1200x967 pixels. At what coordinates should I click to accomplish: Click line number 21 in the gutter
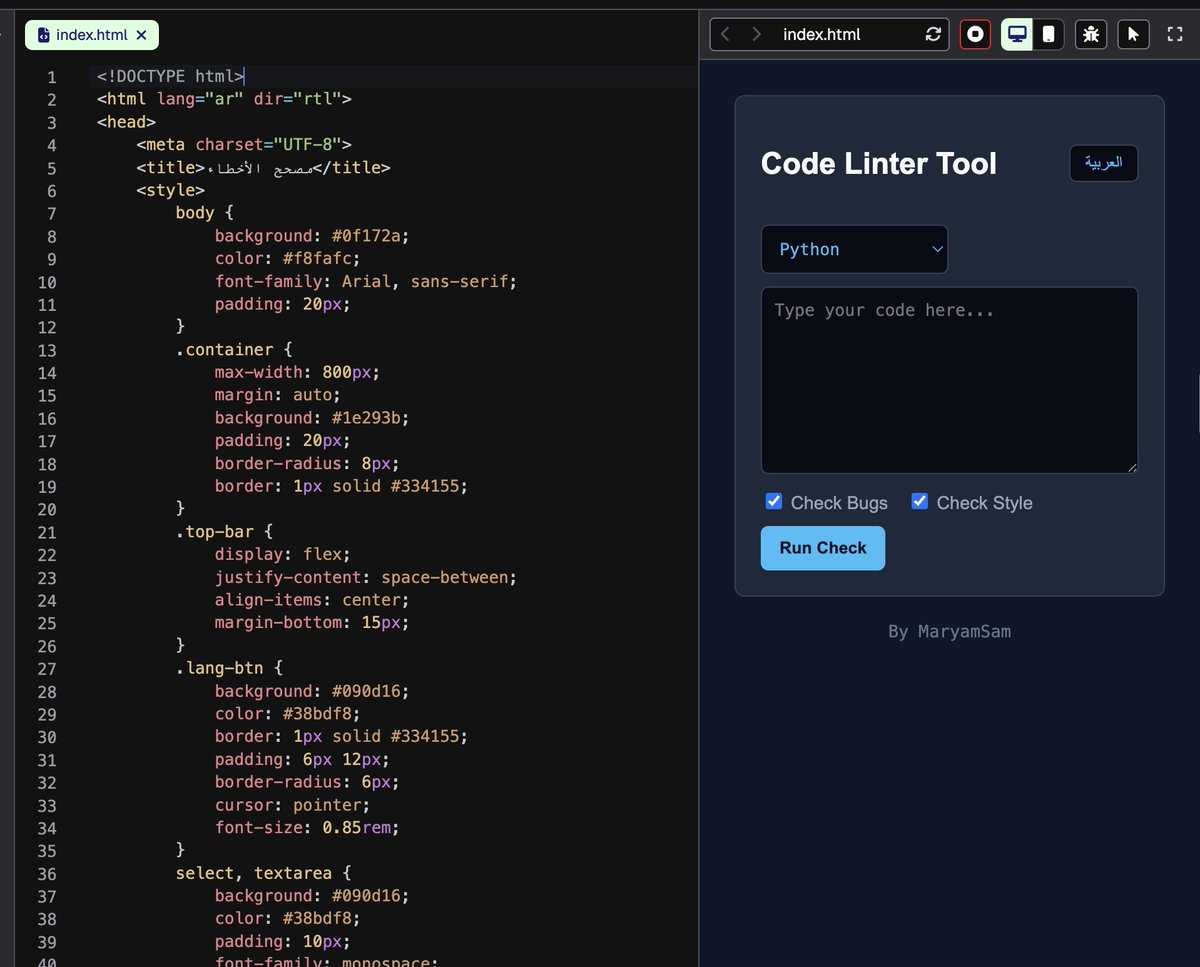51,532
